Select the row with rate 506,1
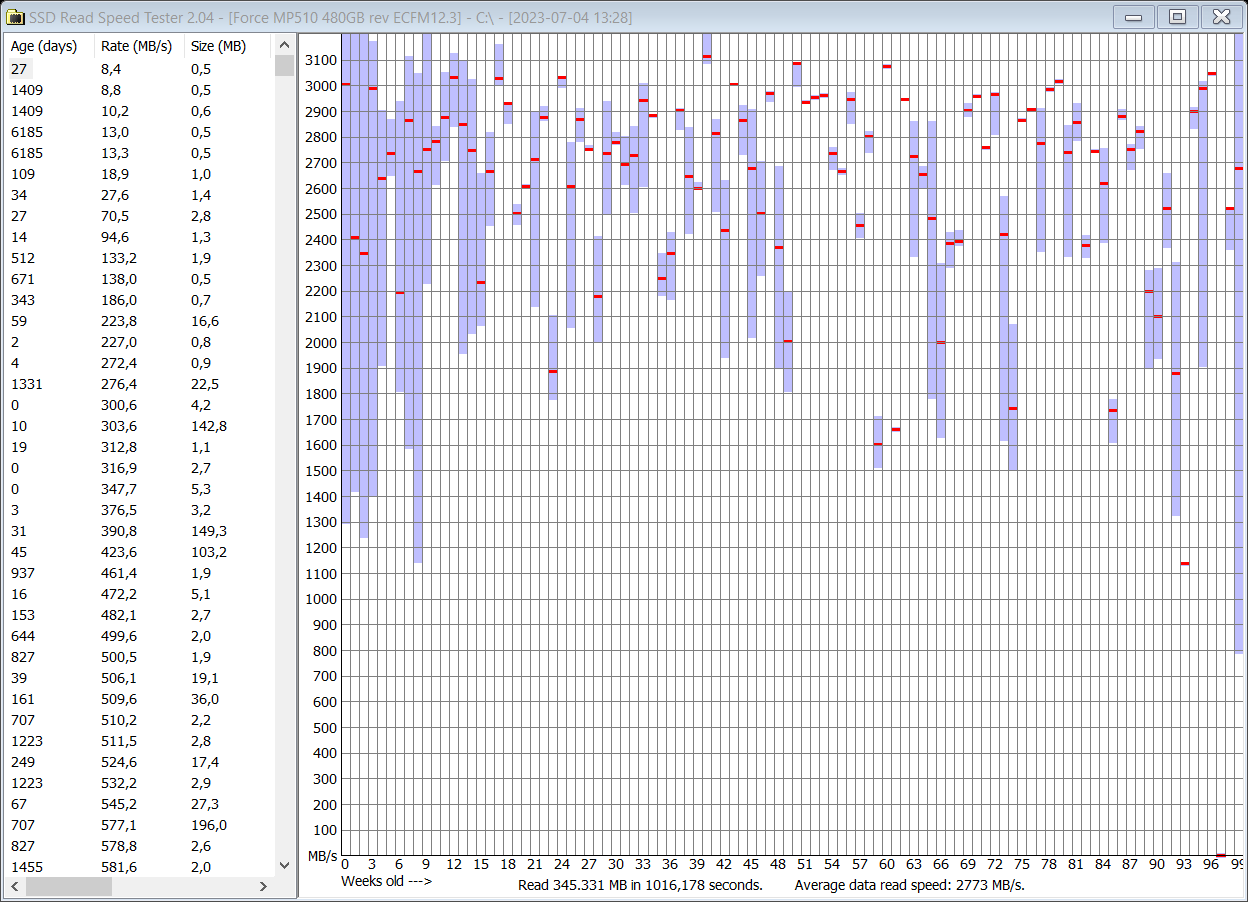 [x=139, y=678]
